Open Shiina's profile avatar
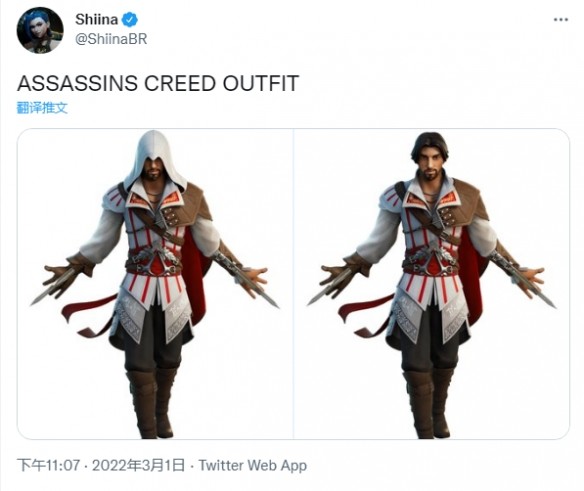The image size is (584, 491). (x=40, y=30)
